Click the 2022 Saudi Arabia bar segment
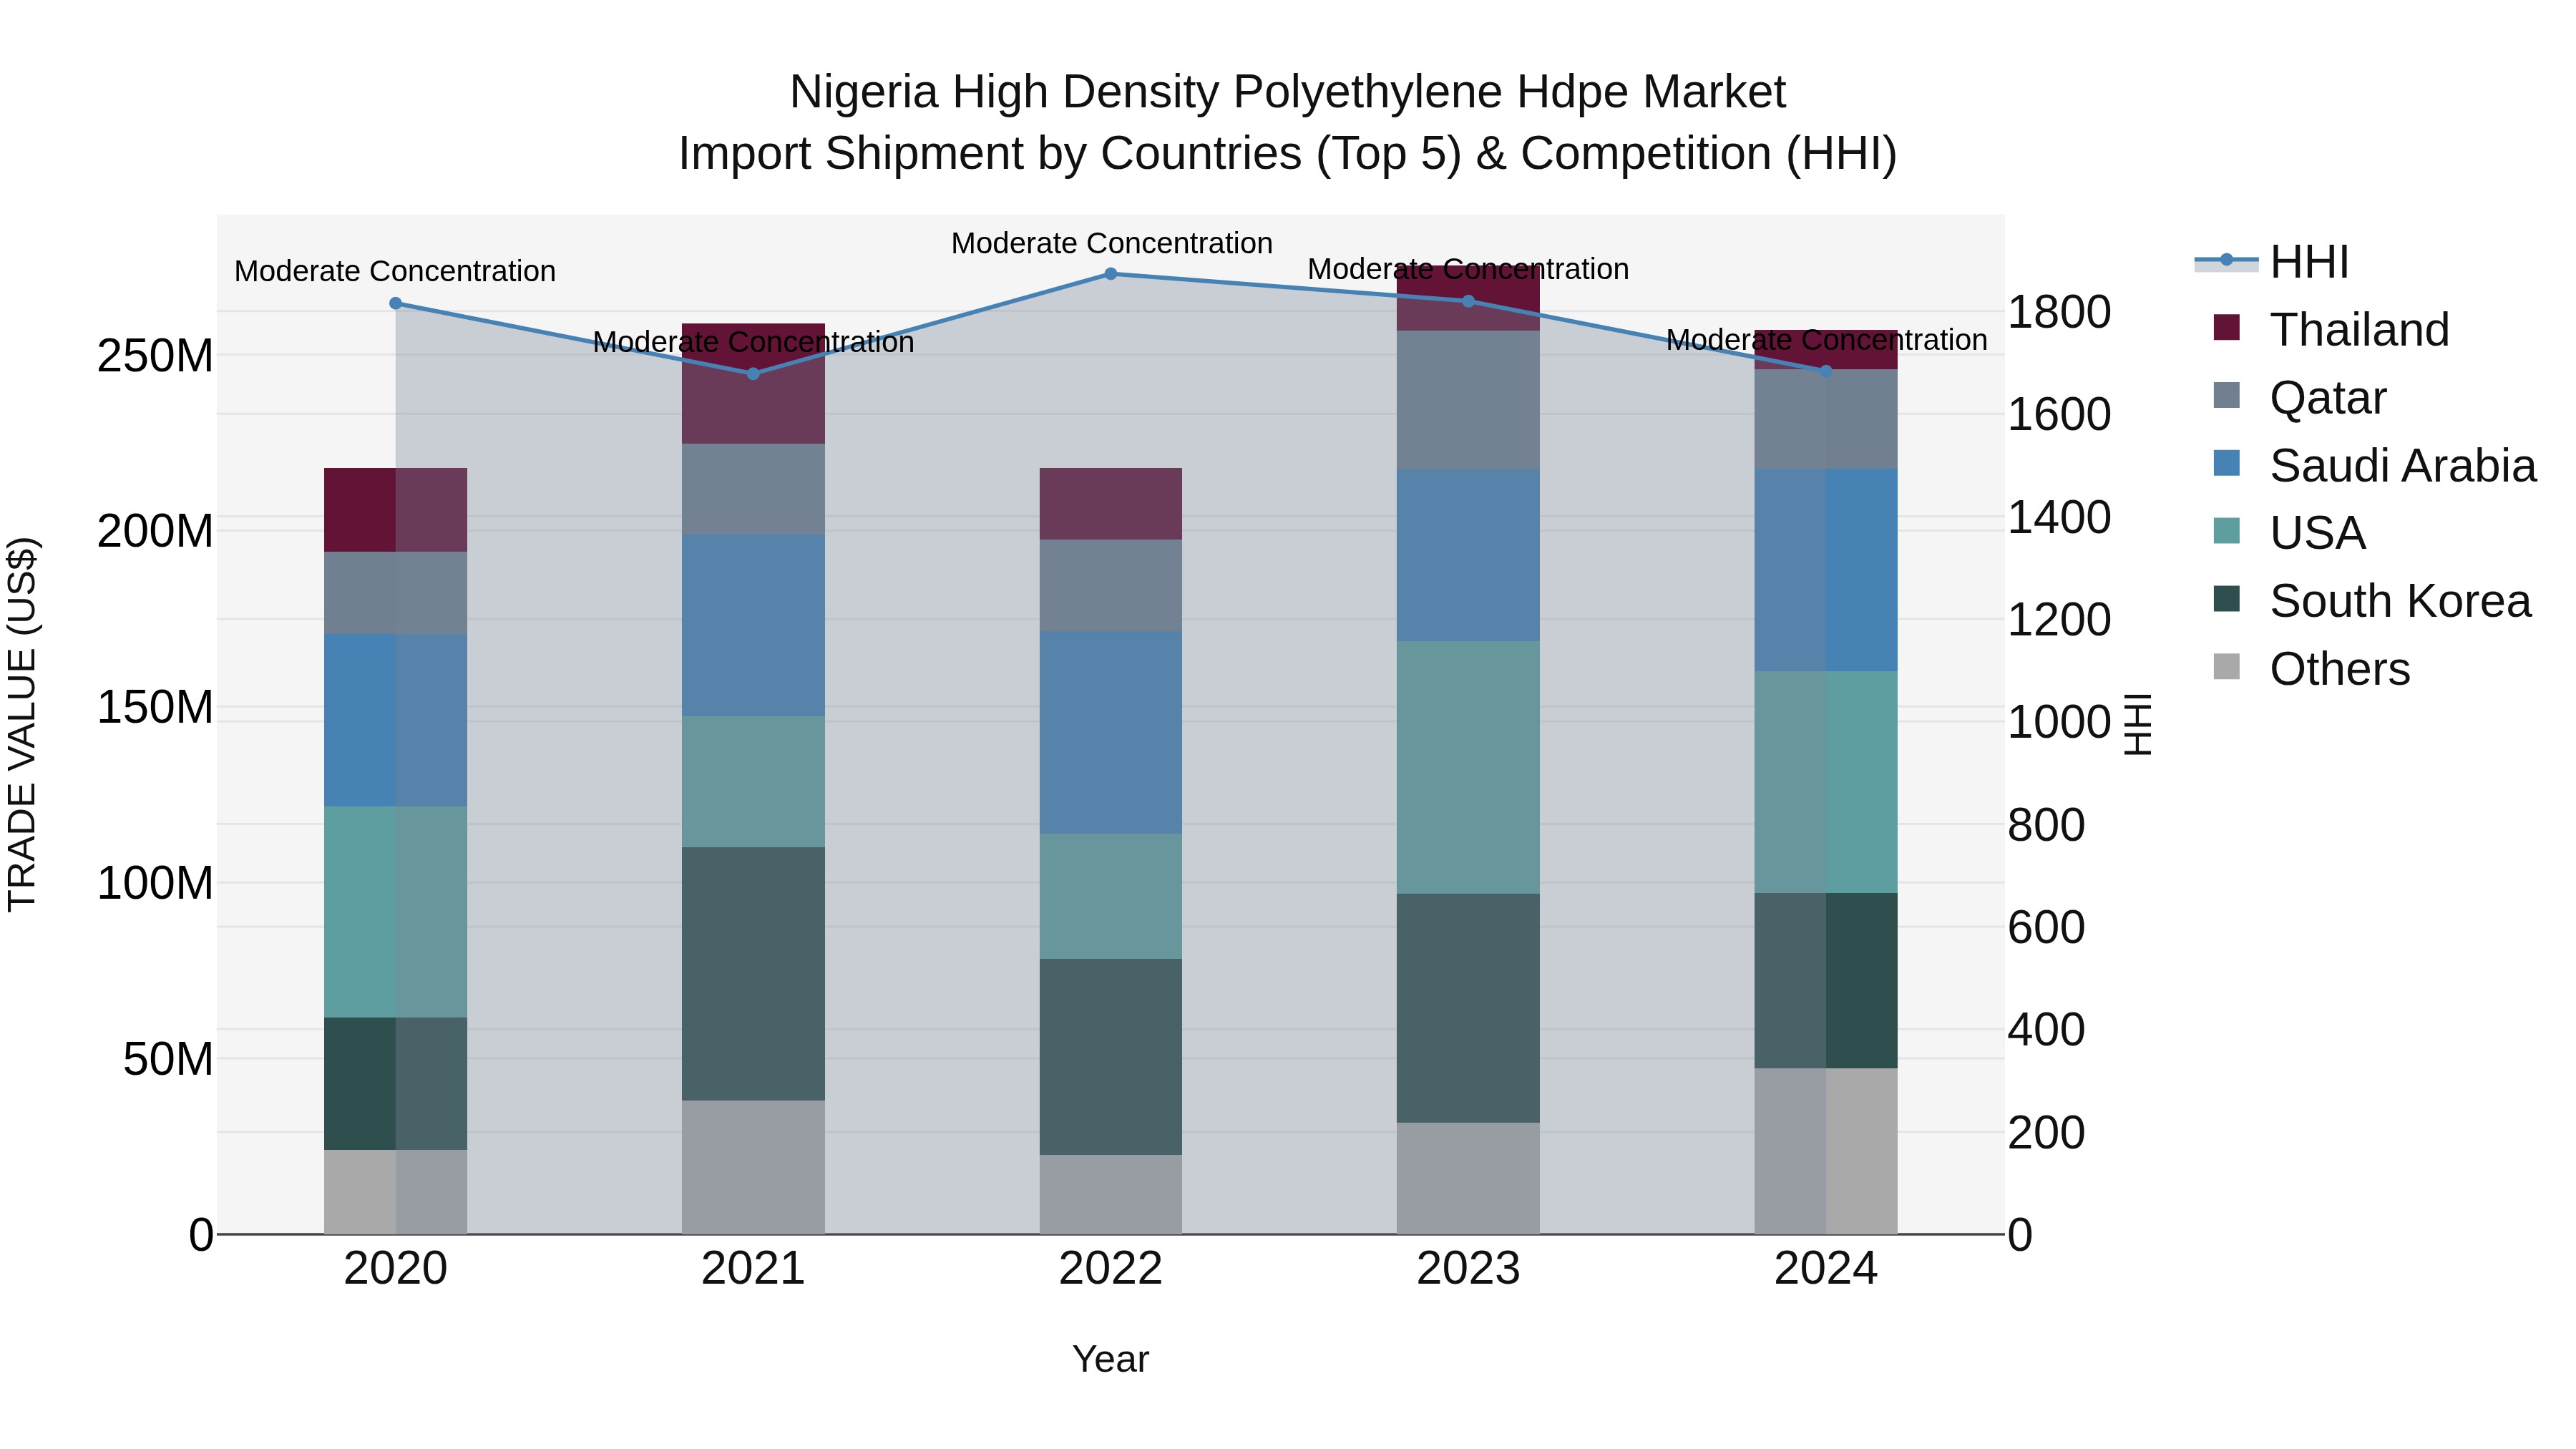This screenshot has height=1449, width=2576. [x=1111, y=733]
